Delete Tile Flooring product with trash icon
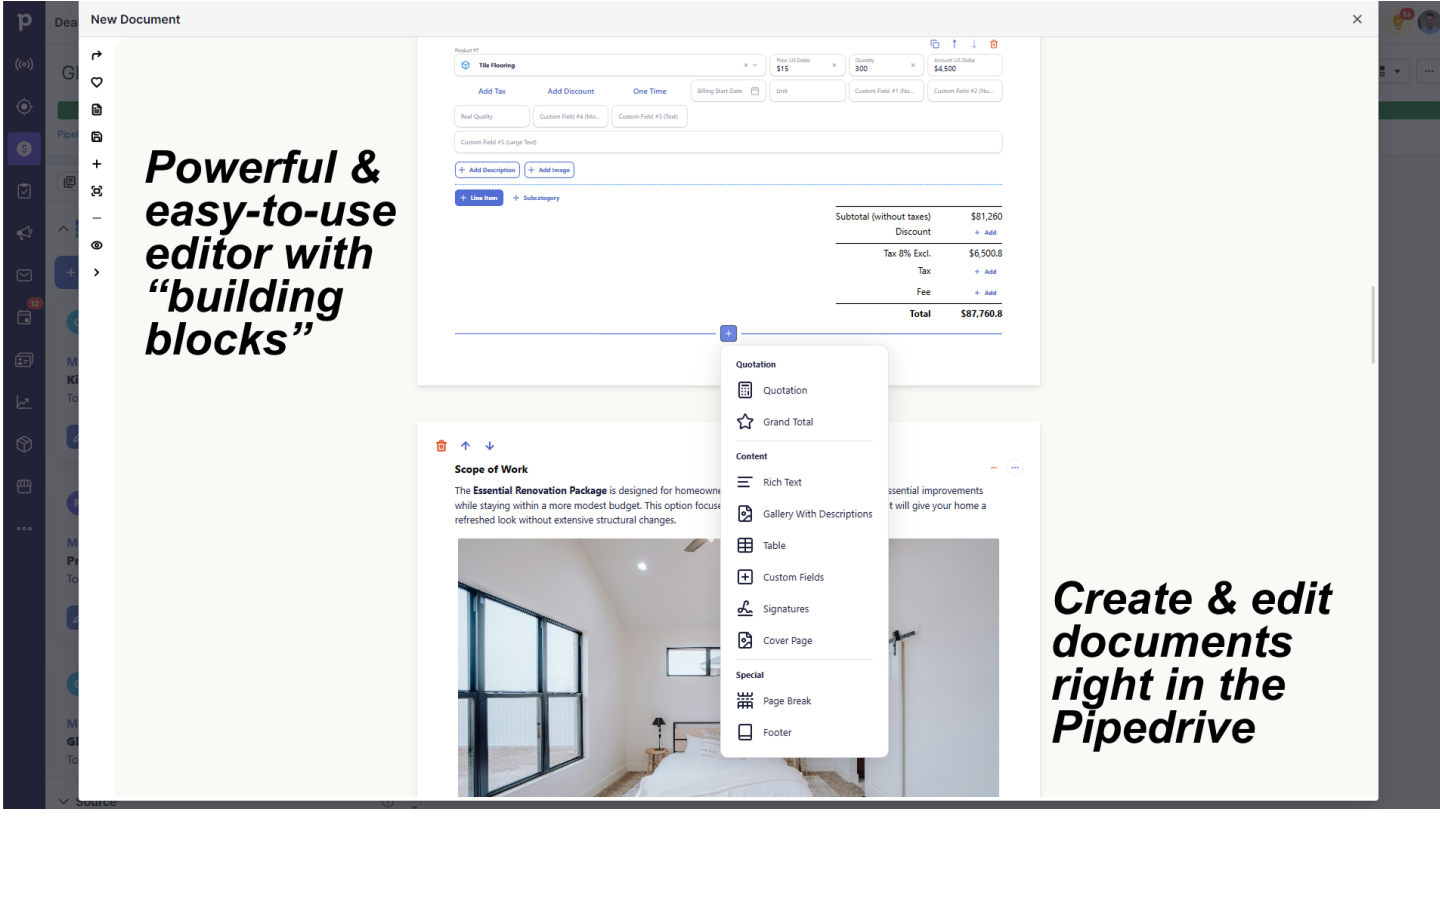The width and height of the screenshot is (1440, 900). pos(993,44)
